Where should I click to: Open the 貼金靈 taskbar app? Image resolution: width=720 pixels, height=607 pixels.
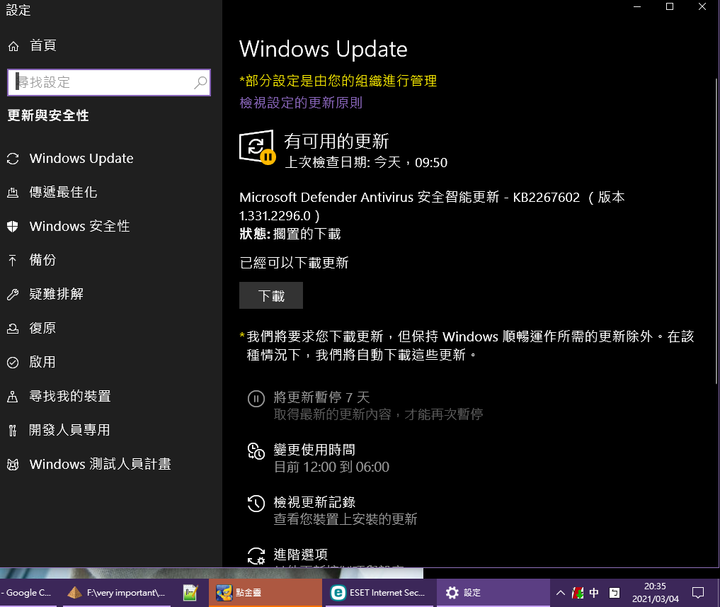coord(265,593)
